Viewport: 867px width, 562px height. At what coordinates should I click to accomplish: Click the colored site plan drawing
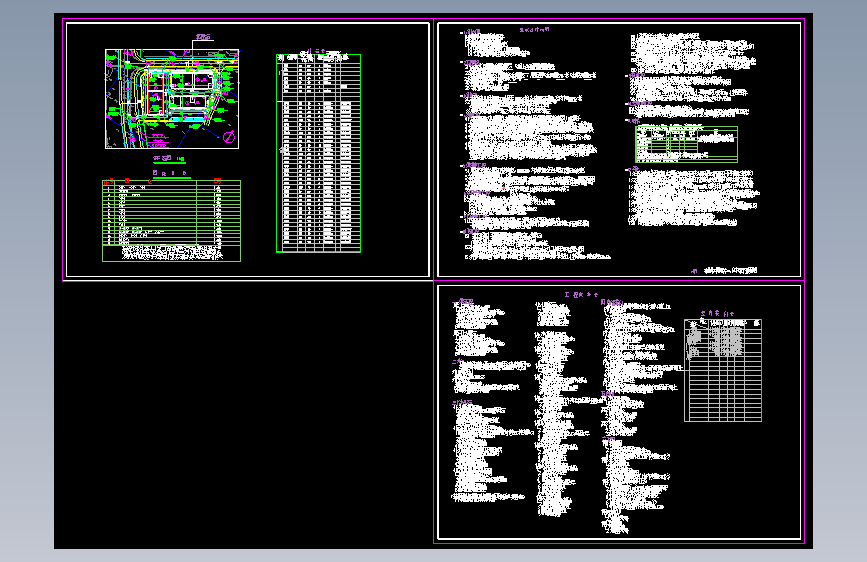[x=172, y=99]
